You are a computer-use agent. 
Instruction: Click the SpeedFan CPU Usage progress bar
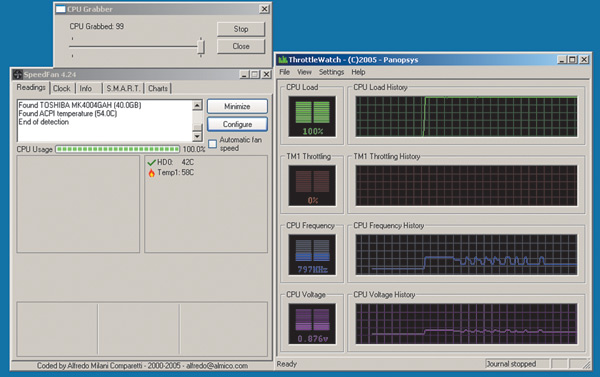tap(117, 149)
